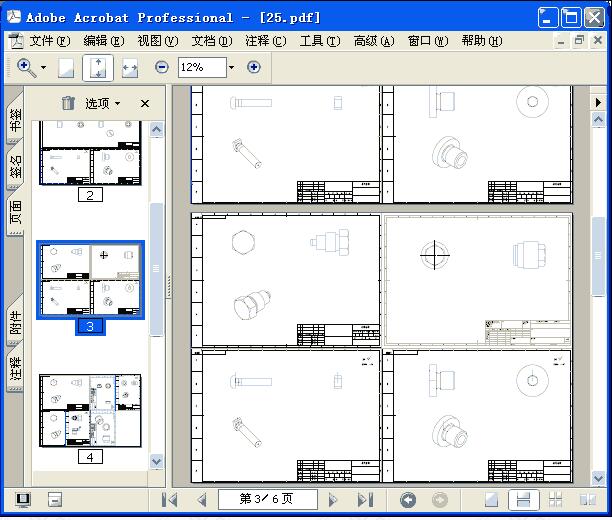Expand the 选项 options dropdown
The width and height of the screenshot is (612, 520).
102,103
